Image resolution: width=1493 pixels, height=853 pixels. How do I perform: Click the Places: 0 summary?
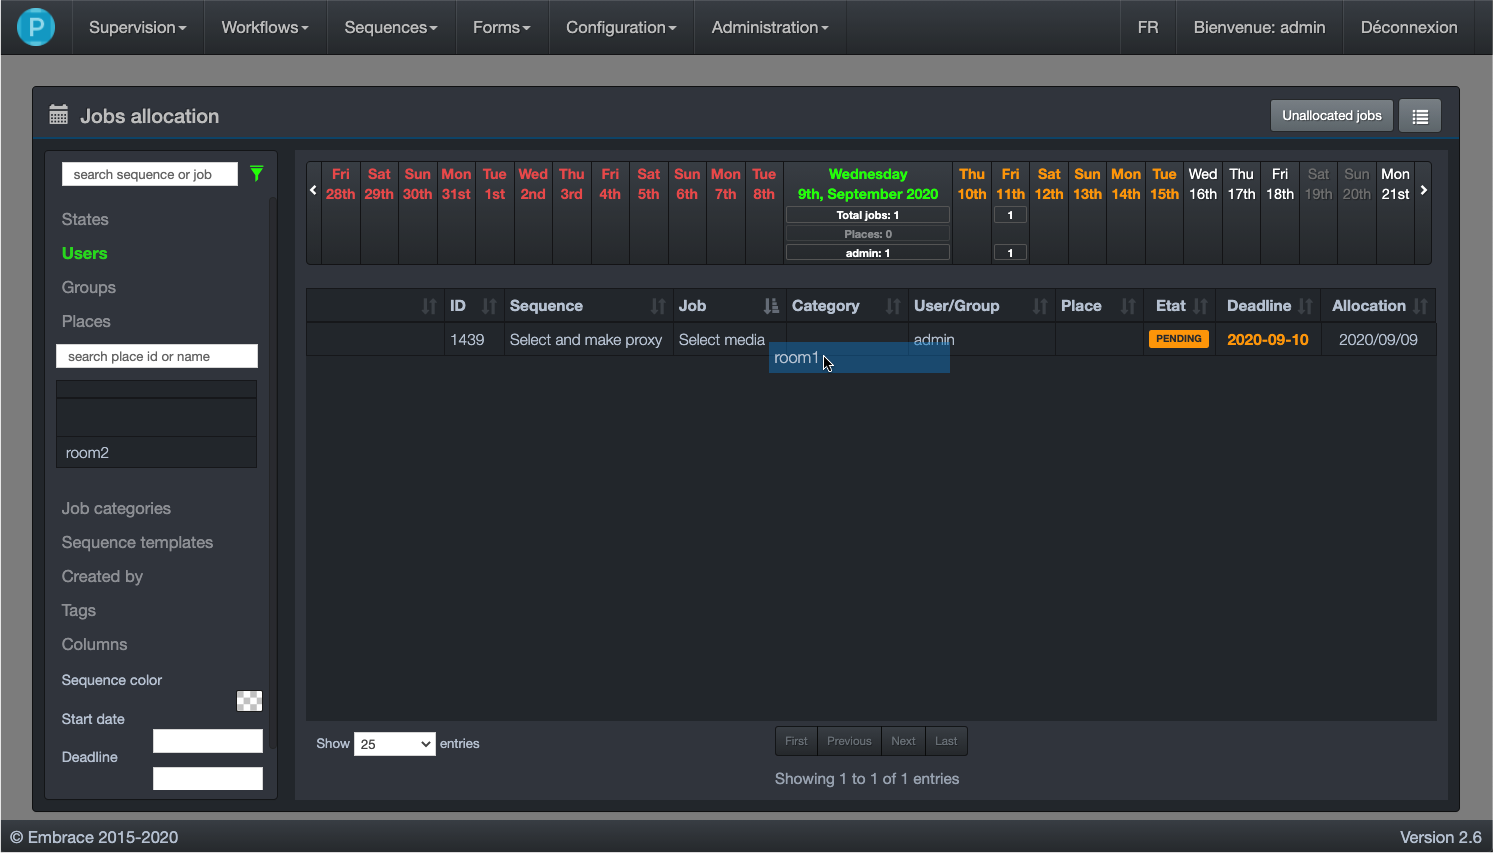[868, 234]
